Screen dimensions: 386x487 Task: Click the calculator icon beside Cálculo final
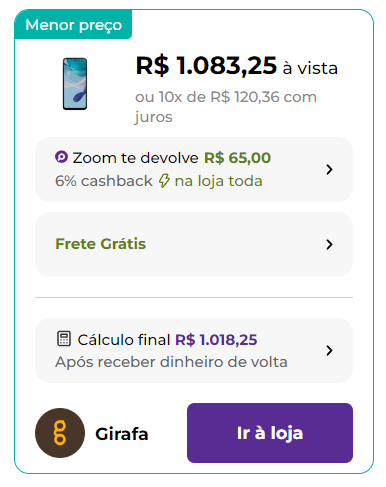[64, 339]
